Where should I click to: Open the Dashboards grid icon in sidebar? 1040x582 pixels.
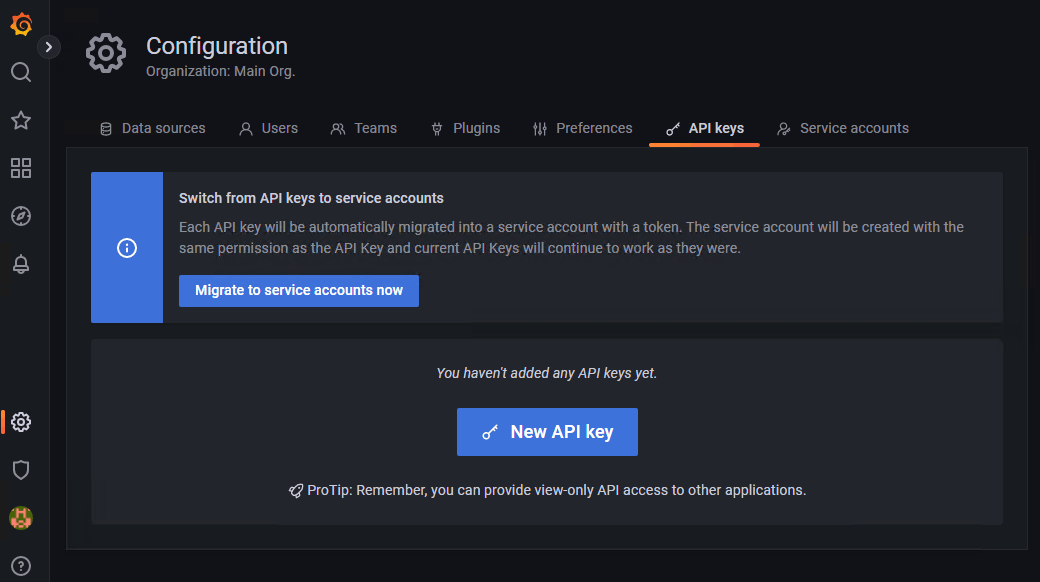21,168
